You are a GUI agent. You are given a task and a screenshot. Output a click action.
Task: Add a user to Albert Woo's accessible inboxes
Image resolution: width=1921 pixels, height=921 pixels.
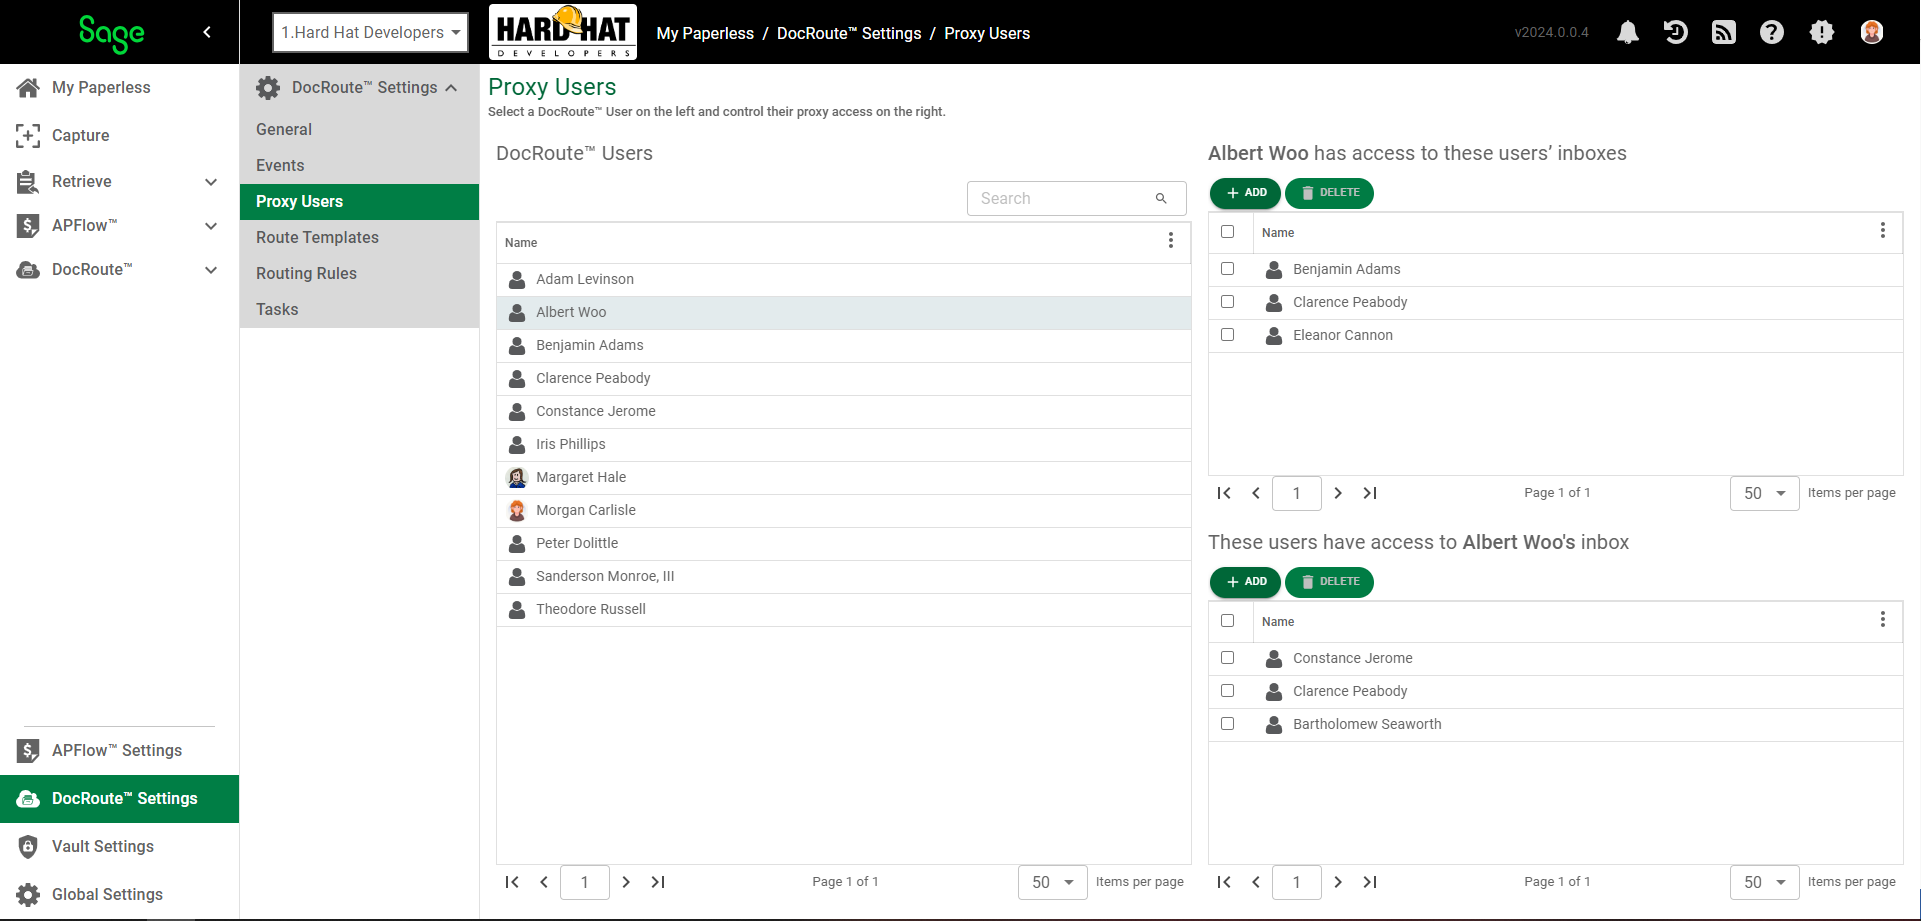(1245, 193)
